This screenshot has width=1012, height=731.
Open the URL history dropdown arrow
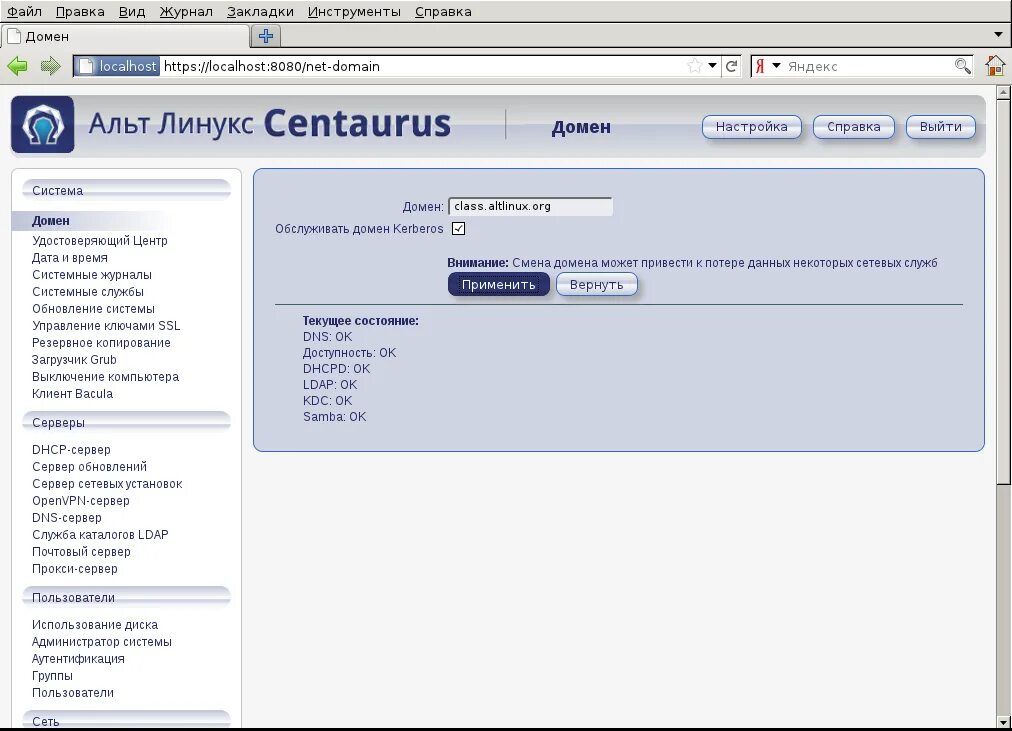click(712, 66)
